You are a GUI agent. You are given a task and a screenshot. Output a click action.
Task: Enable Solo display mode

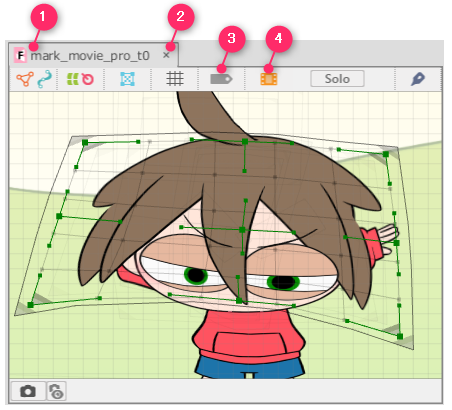tap(337, 79)
